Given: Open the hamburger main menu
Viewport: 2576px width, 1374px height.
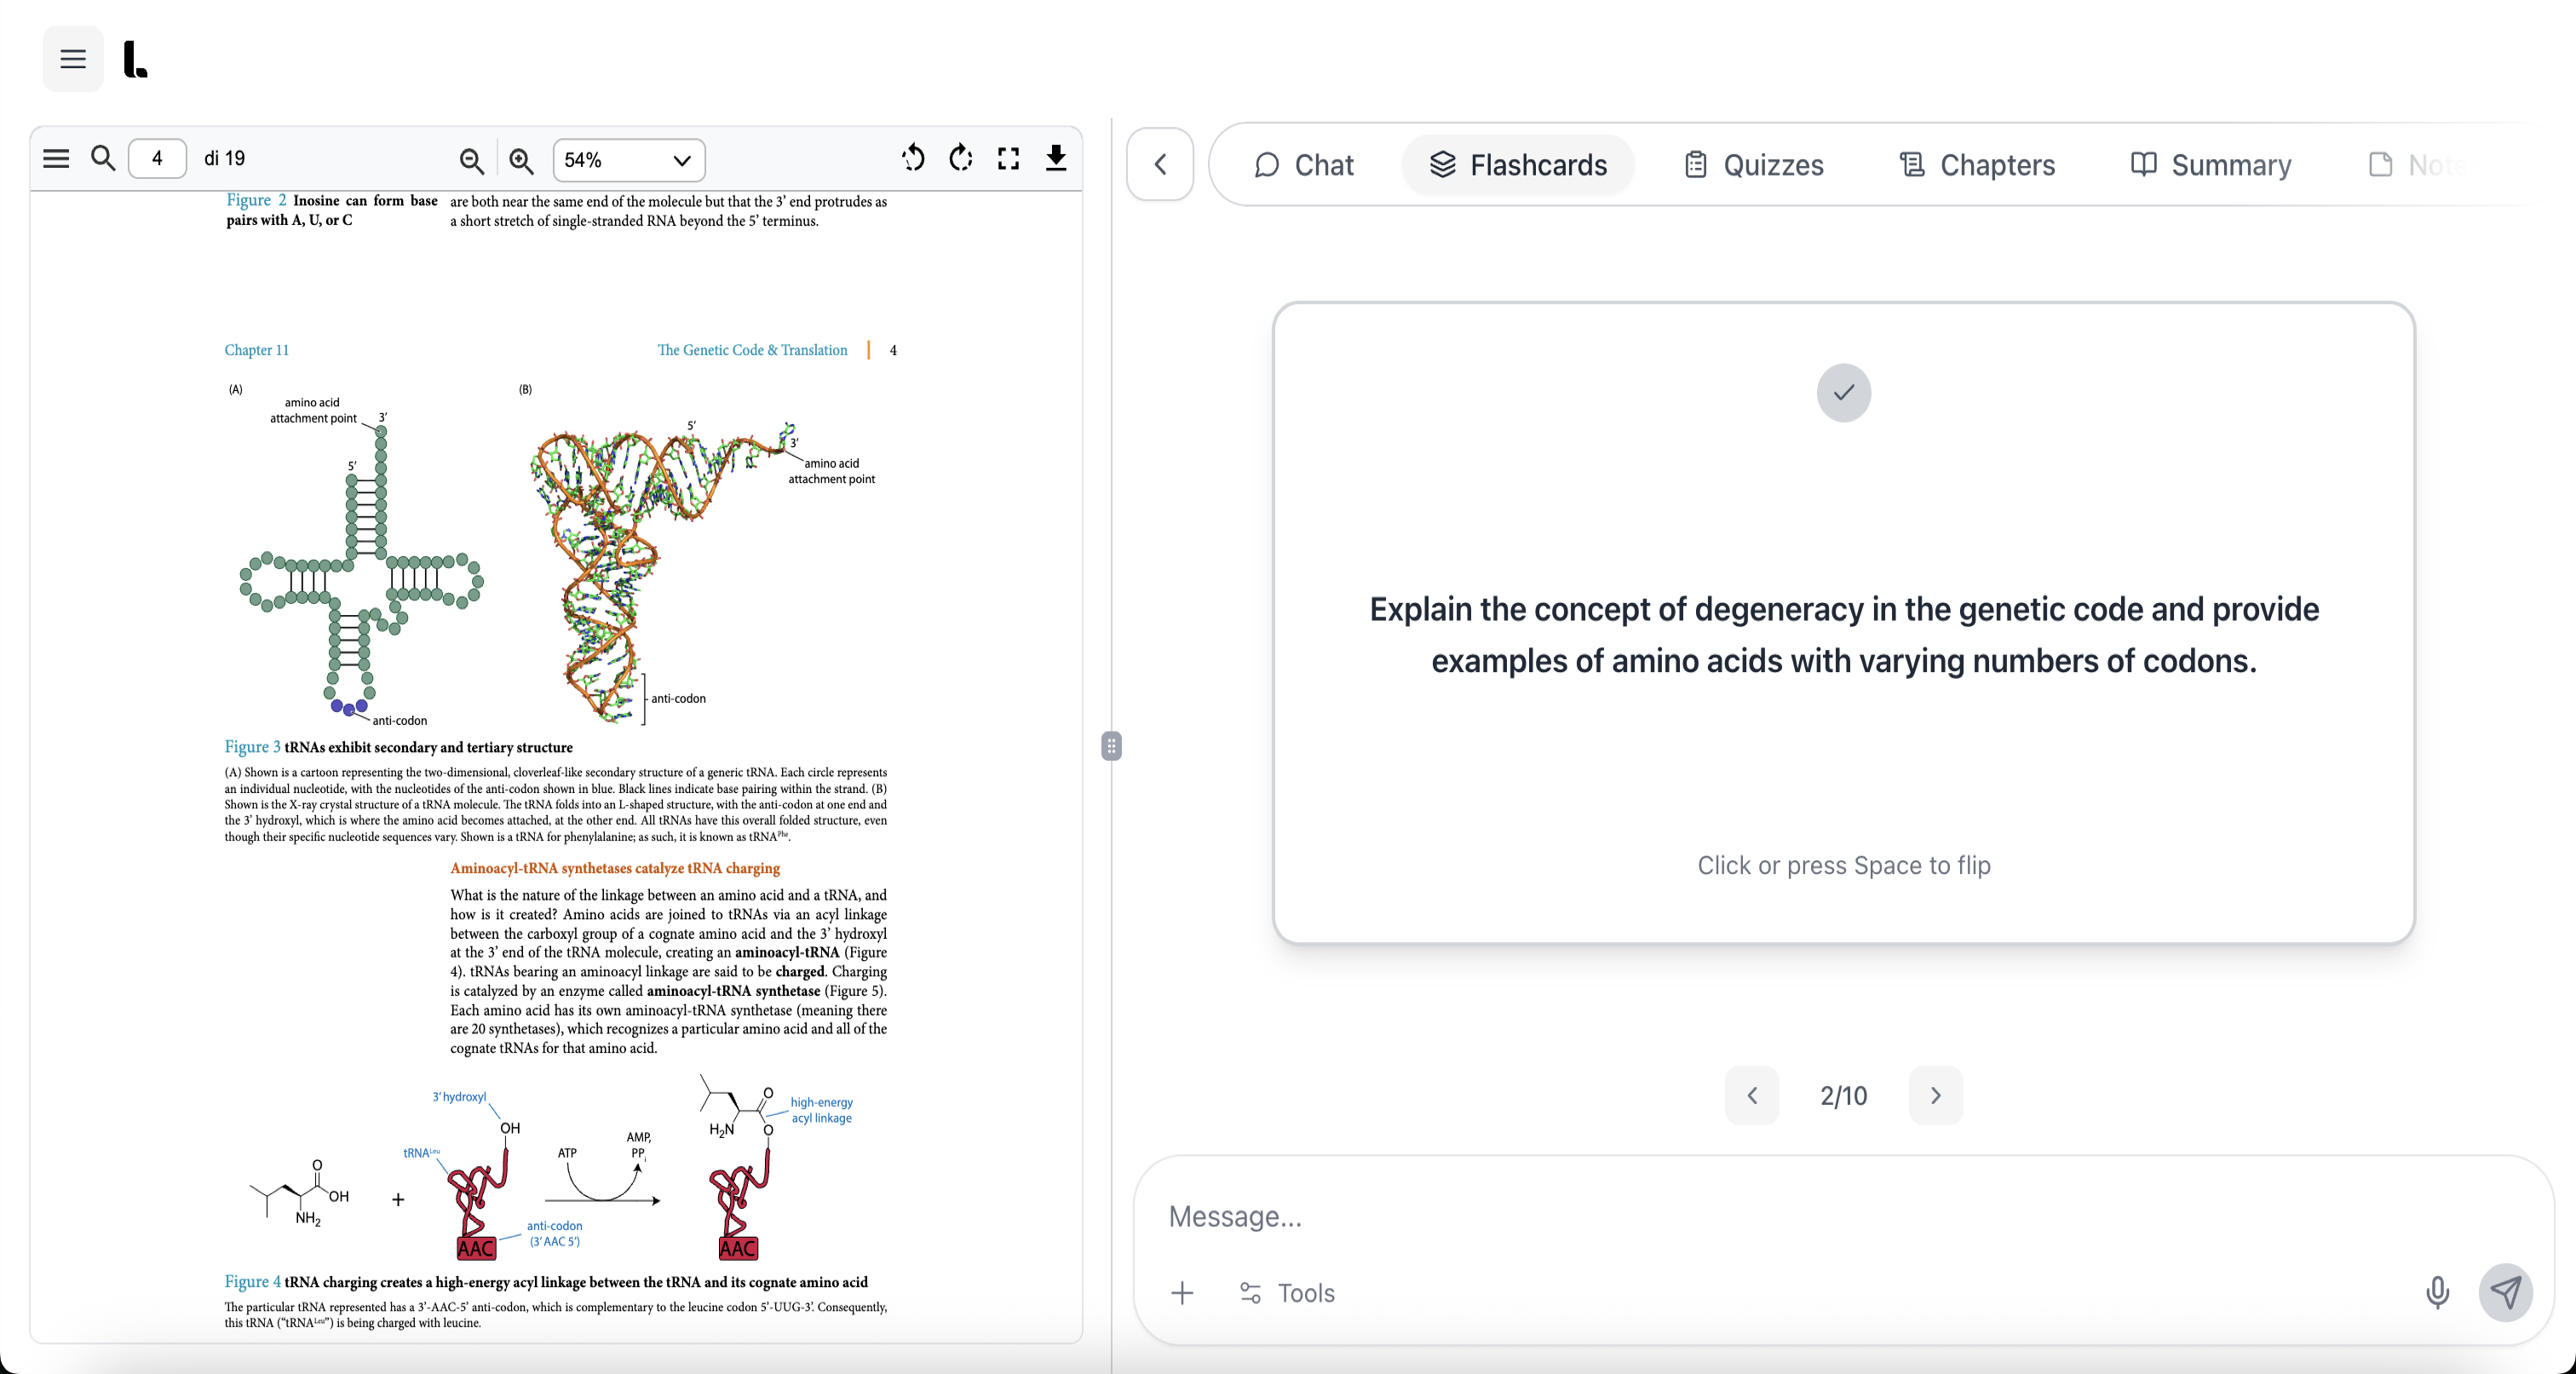Looking at the screenshot, I should pyautogui.click(x=73, y=59).
